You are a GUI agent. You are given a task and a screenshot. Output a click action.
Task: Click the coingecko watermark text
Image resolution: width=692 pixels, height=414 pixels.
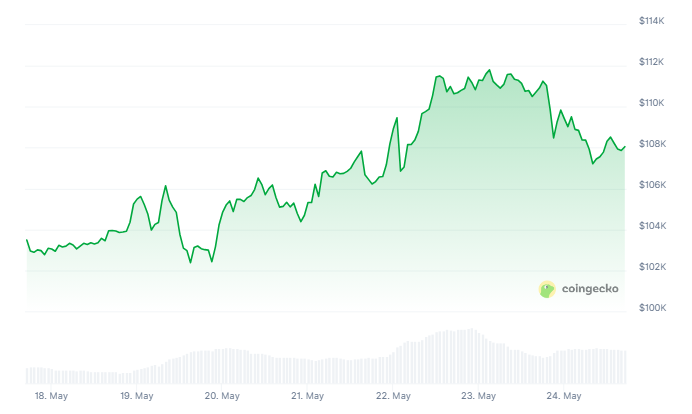tap(590, 289)
